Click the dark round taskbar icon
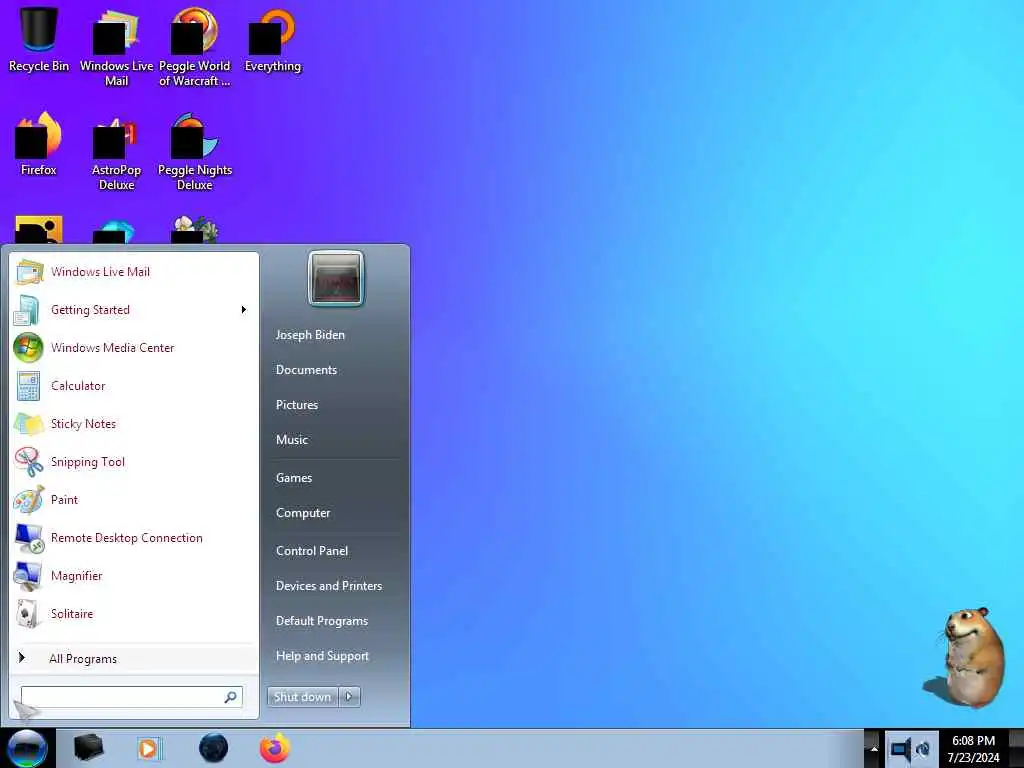 (x=214, y=748)
